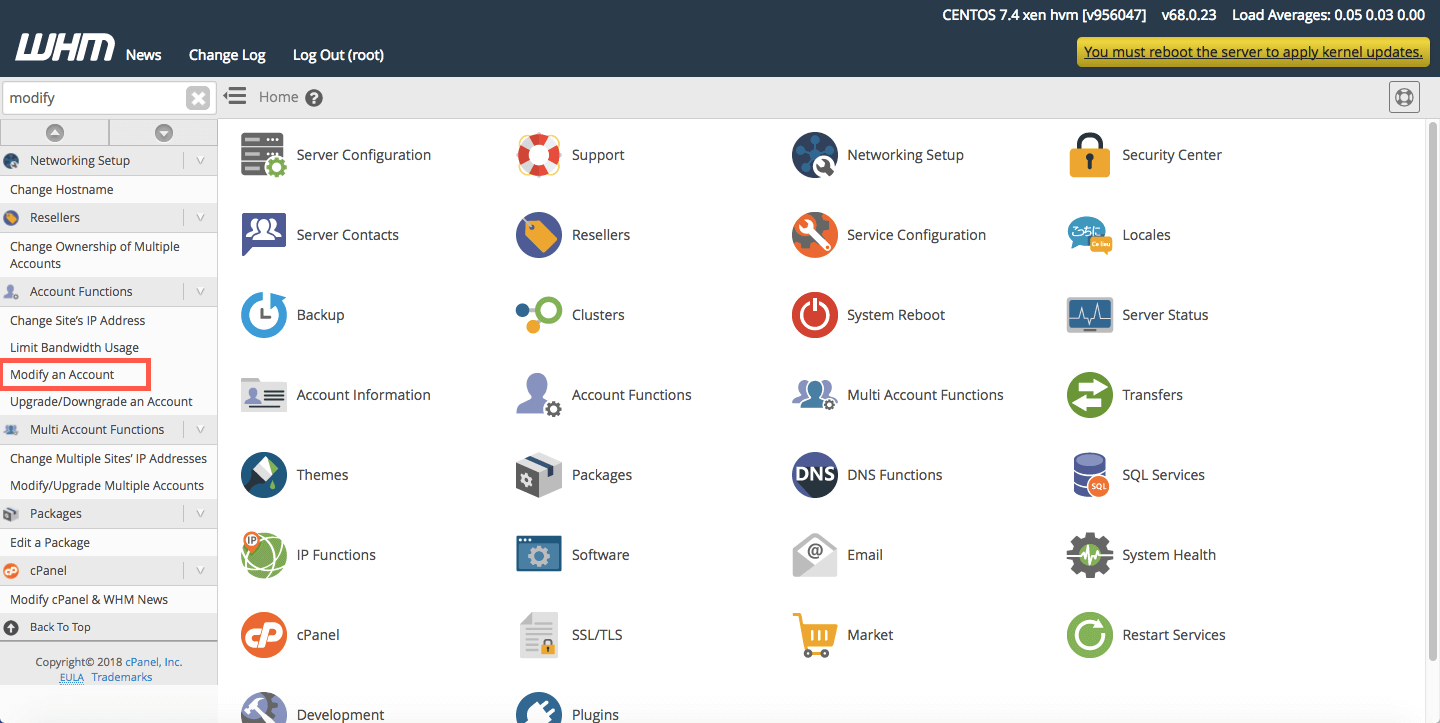Open the Software gear window icon
The width and height of the screenshot is (1440, 723).
tap(539, 554)
